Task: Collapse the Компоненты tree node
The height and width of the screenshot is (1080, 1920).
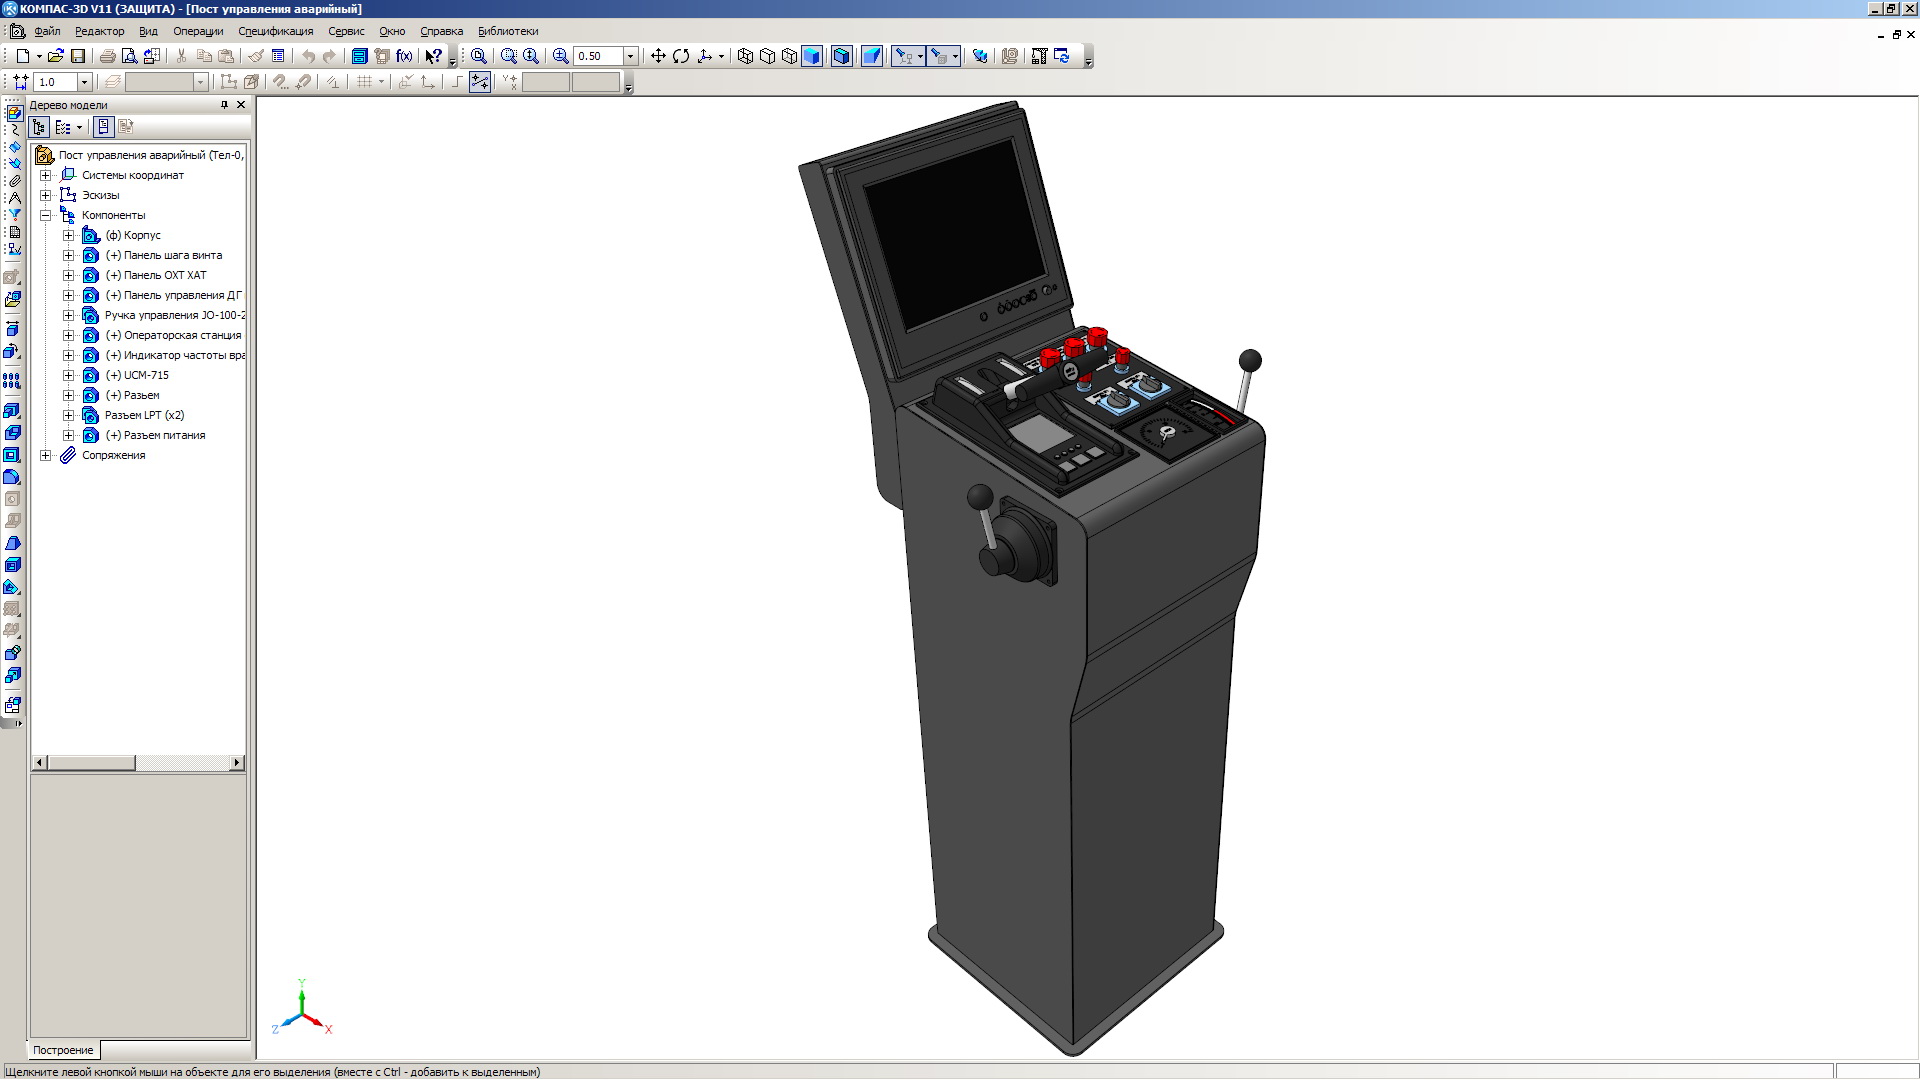Action: coord(46,215)
